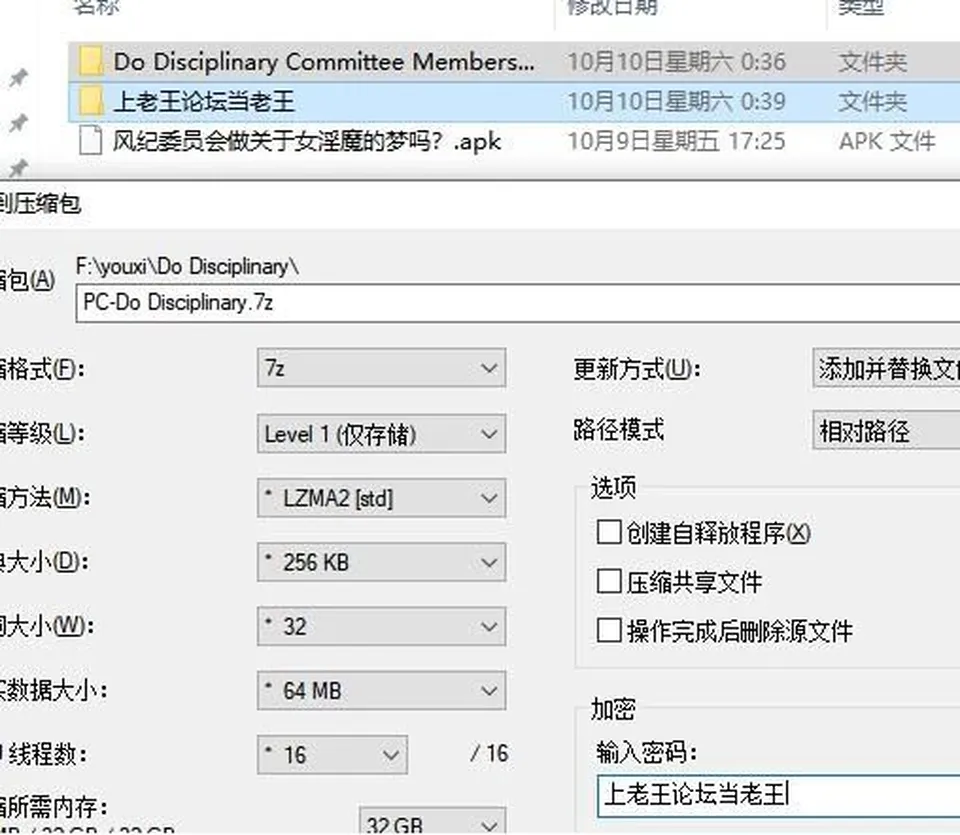Expand the 相对路径 path mode dropdown
The height and width of the screenshot is (835, 960).
(886, 431)
